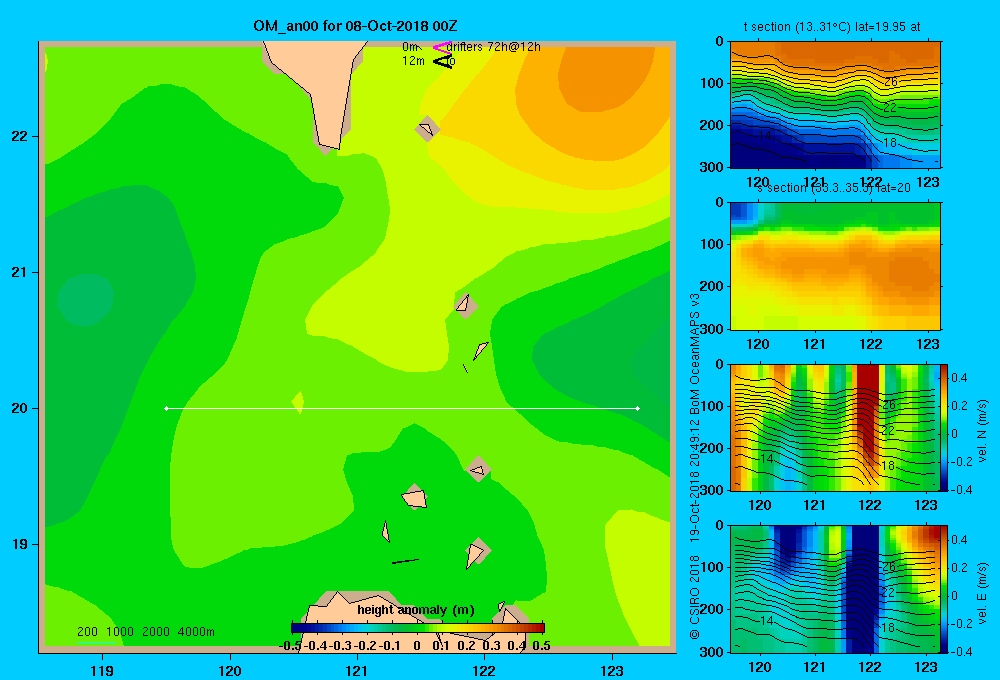Click latitude label '21' on main map axis
1000x680 pixels.
coord(20,272)
